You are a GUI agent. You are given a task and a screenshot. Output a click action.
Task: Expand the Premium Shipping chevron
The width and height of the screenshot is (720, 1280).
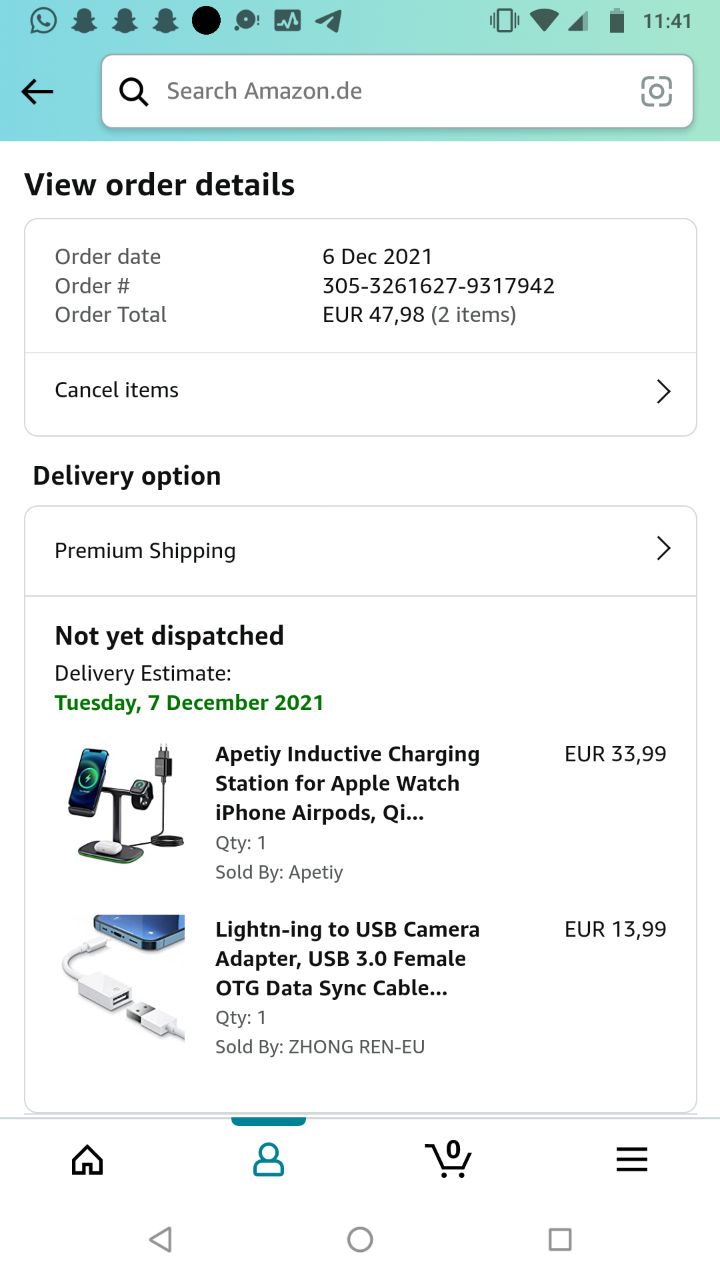pyautogui.click(x=662, y=548)
